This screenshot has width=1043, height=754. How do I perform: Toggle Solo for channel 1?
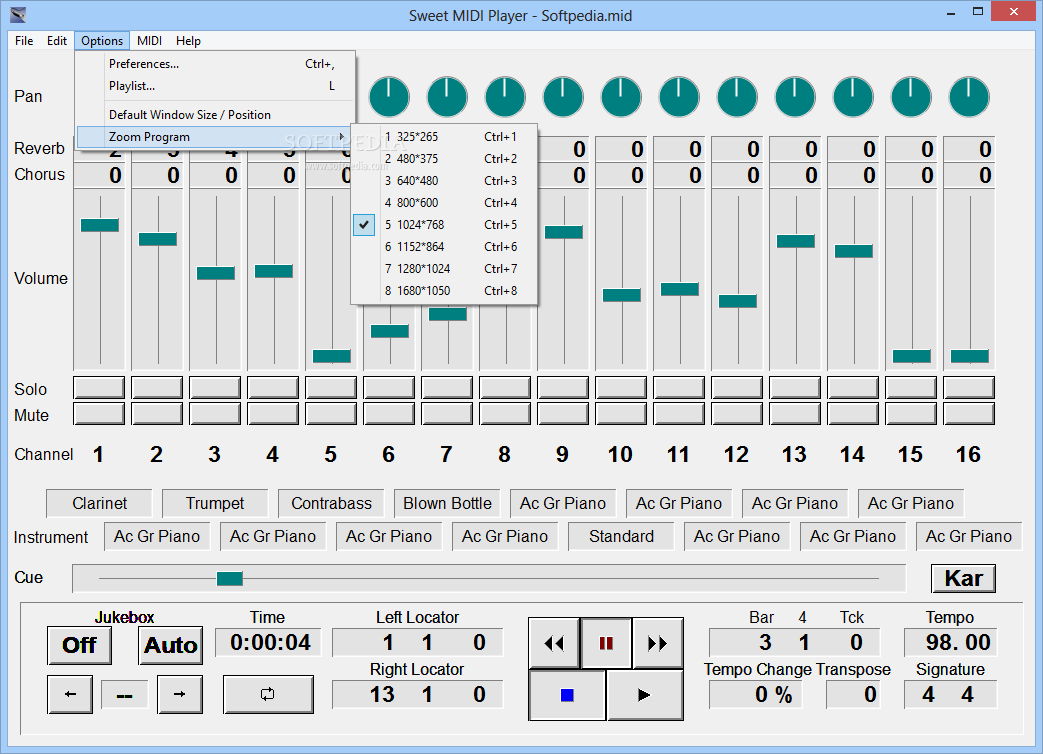[x=99, y=387]
